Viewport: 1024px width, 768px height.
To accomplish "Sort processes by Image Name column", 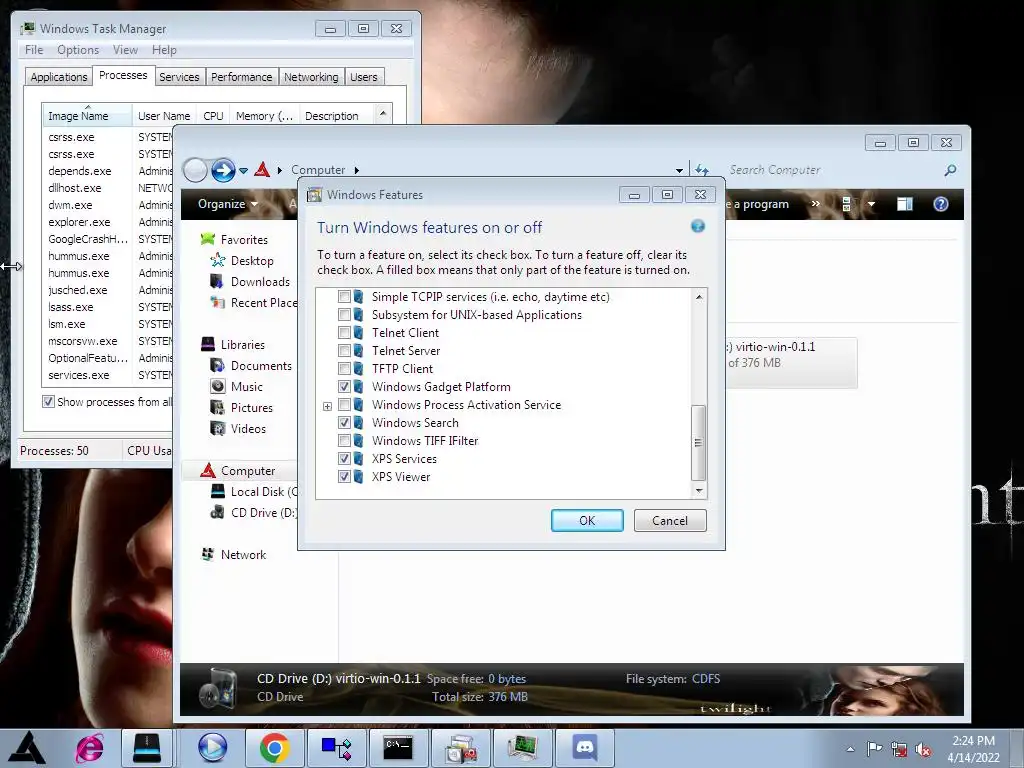I will click(87, 116).
